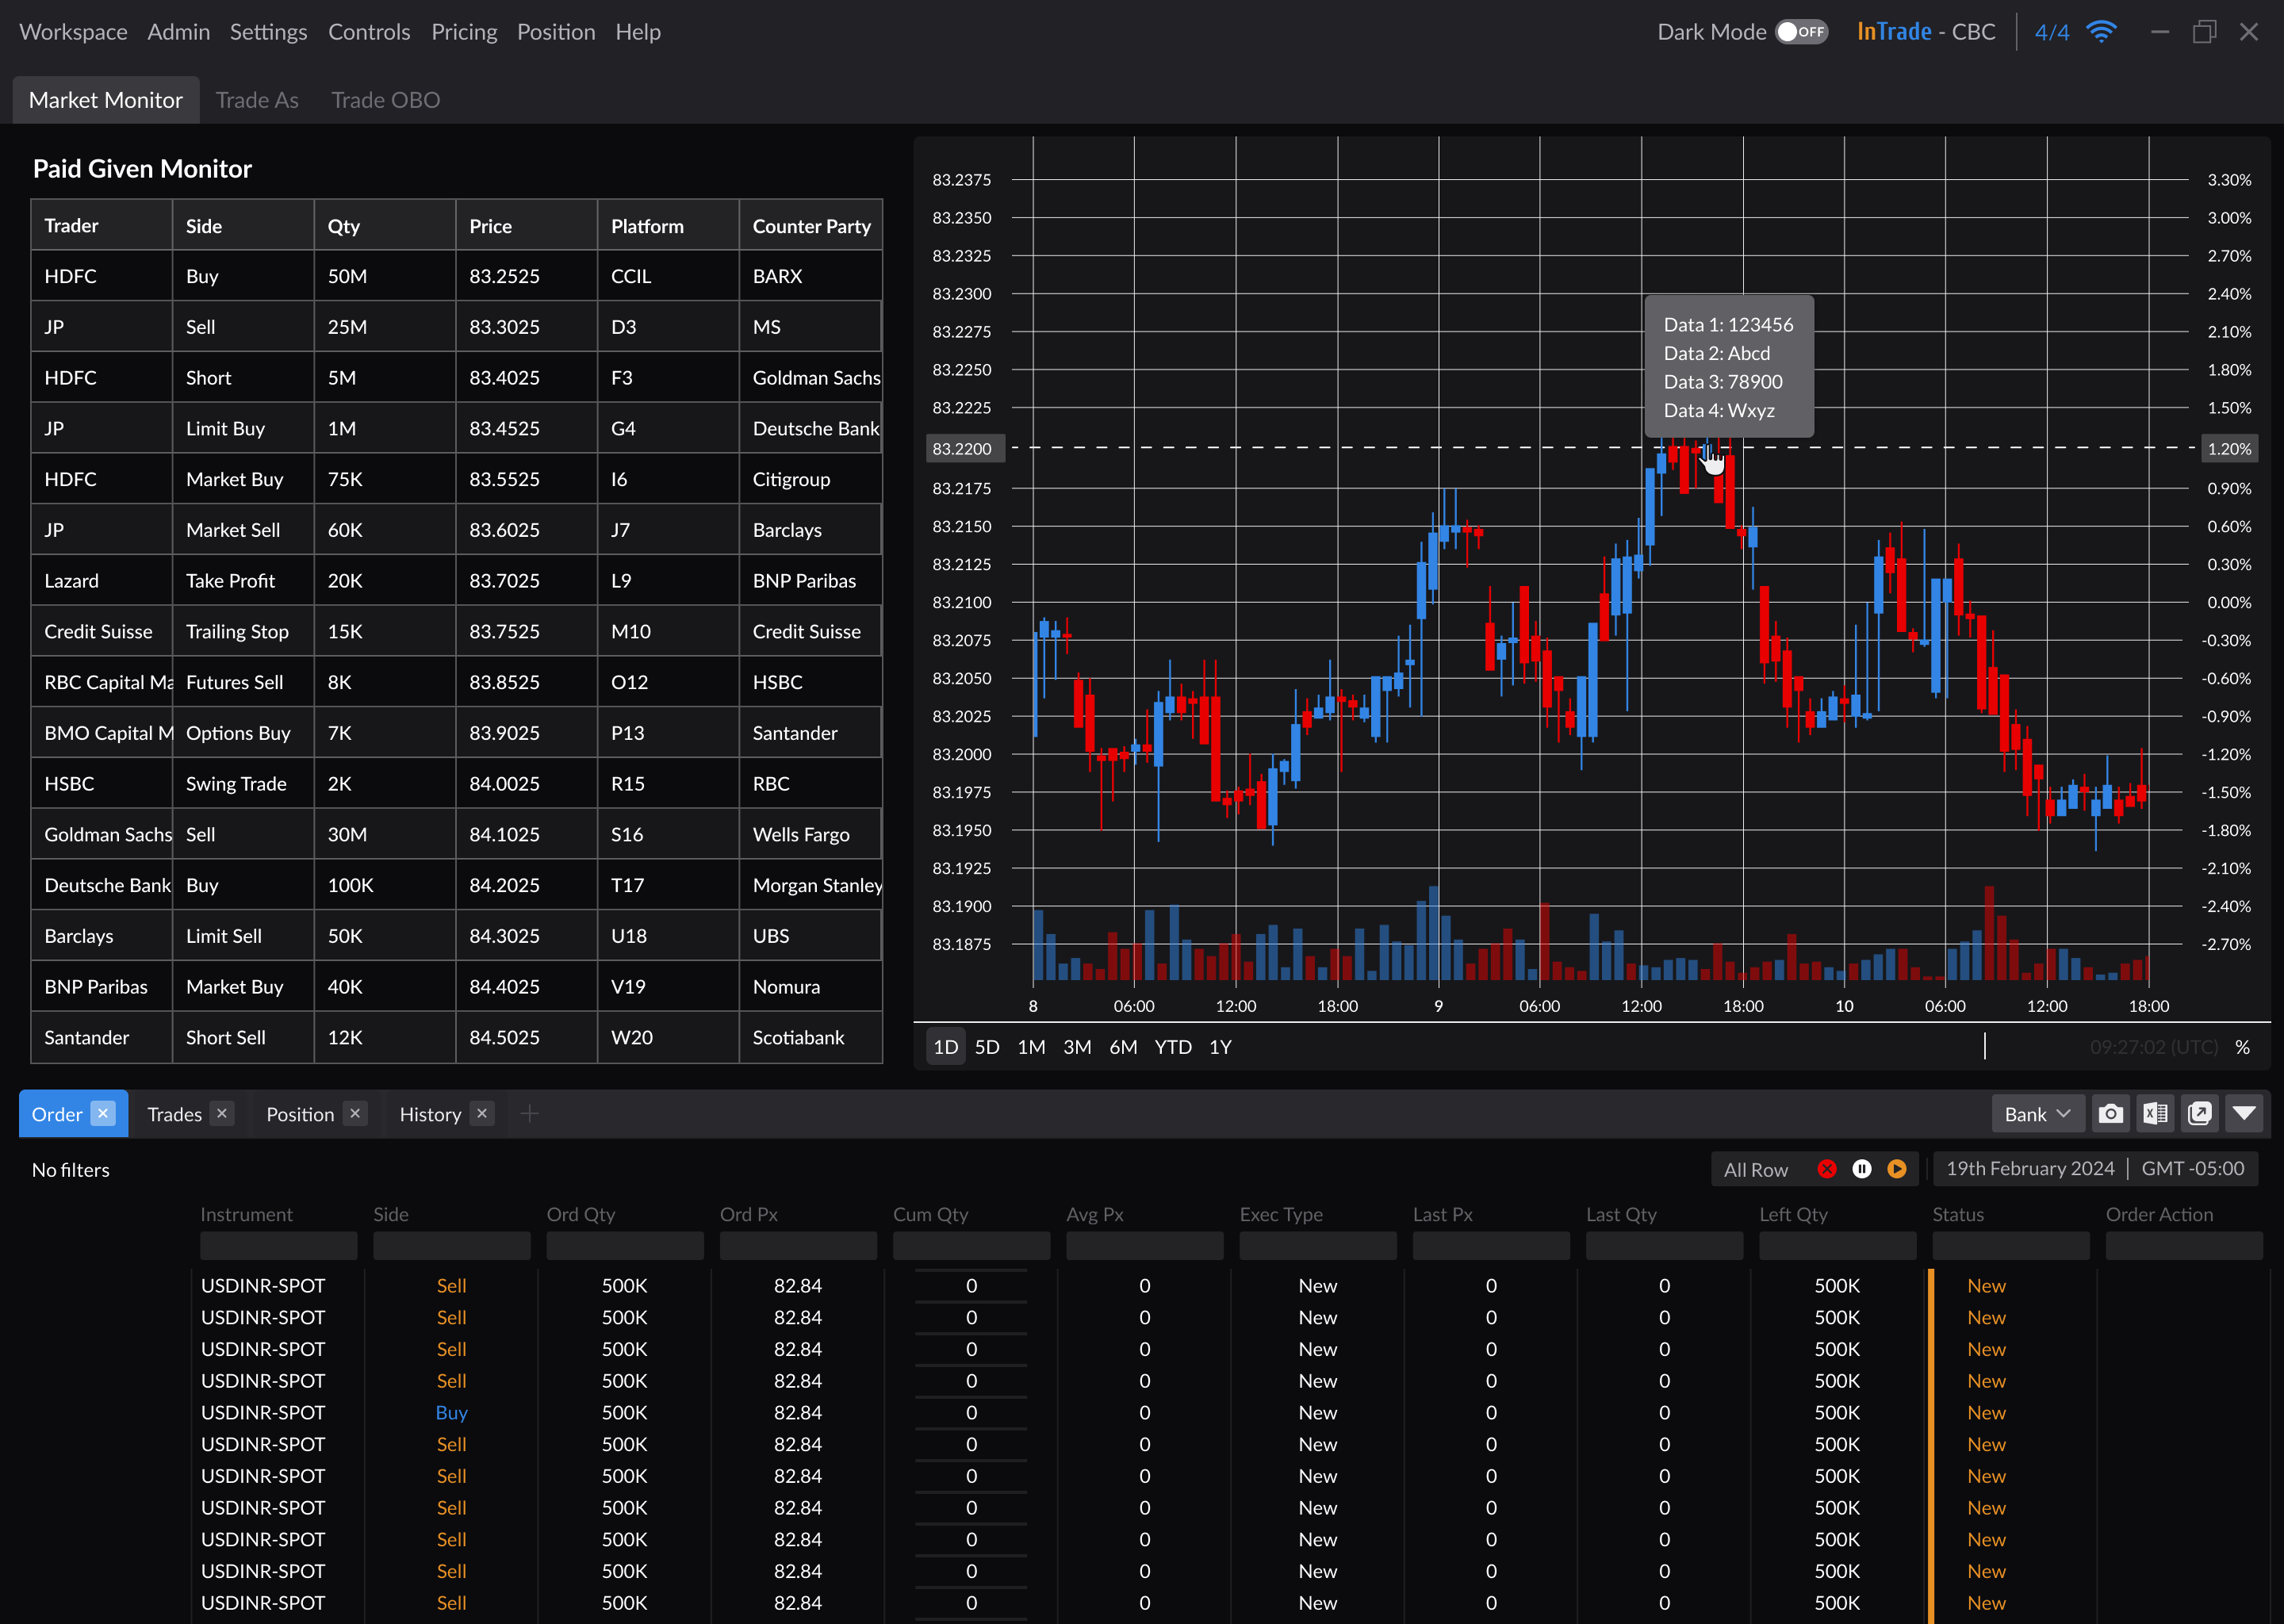
Task: Select the Market Monitor tab
Action: coord(106,100)
